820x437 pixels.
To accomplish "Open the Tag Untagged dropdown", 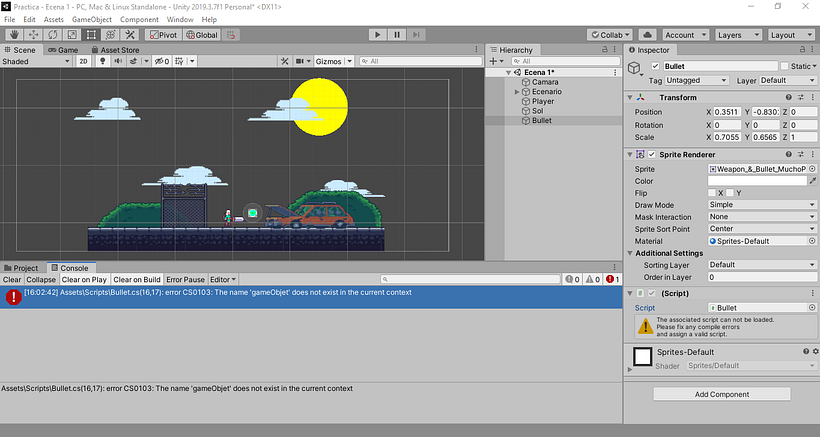I will (696, 80).
